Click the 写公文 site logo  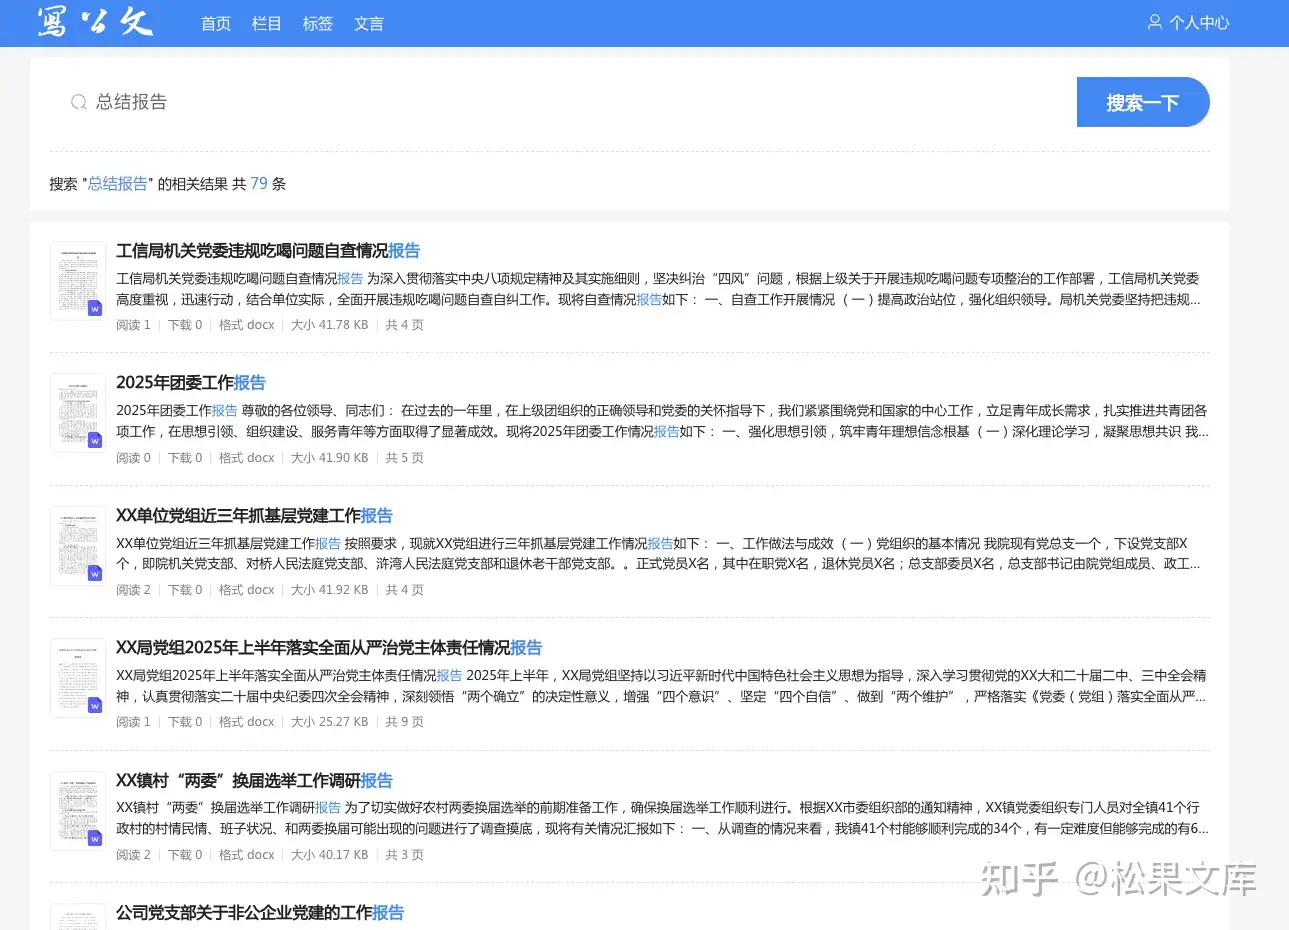[x=95, y=22]
